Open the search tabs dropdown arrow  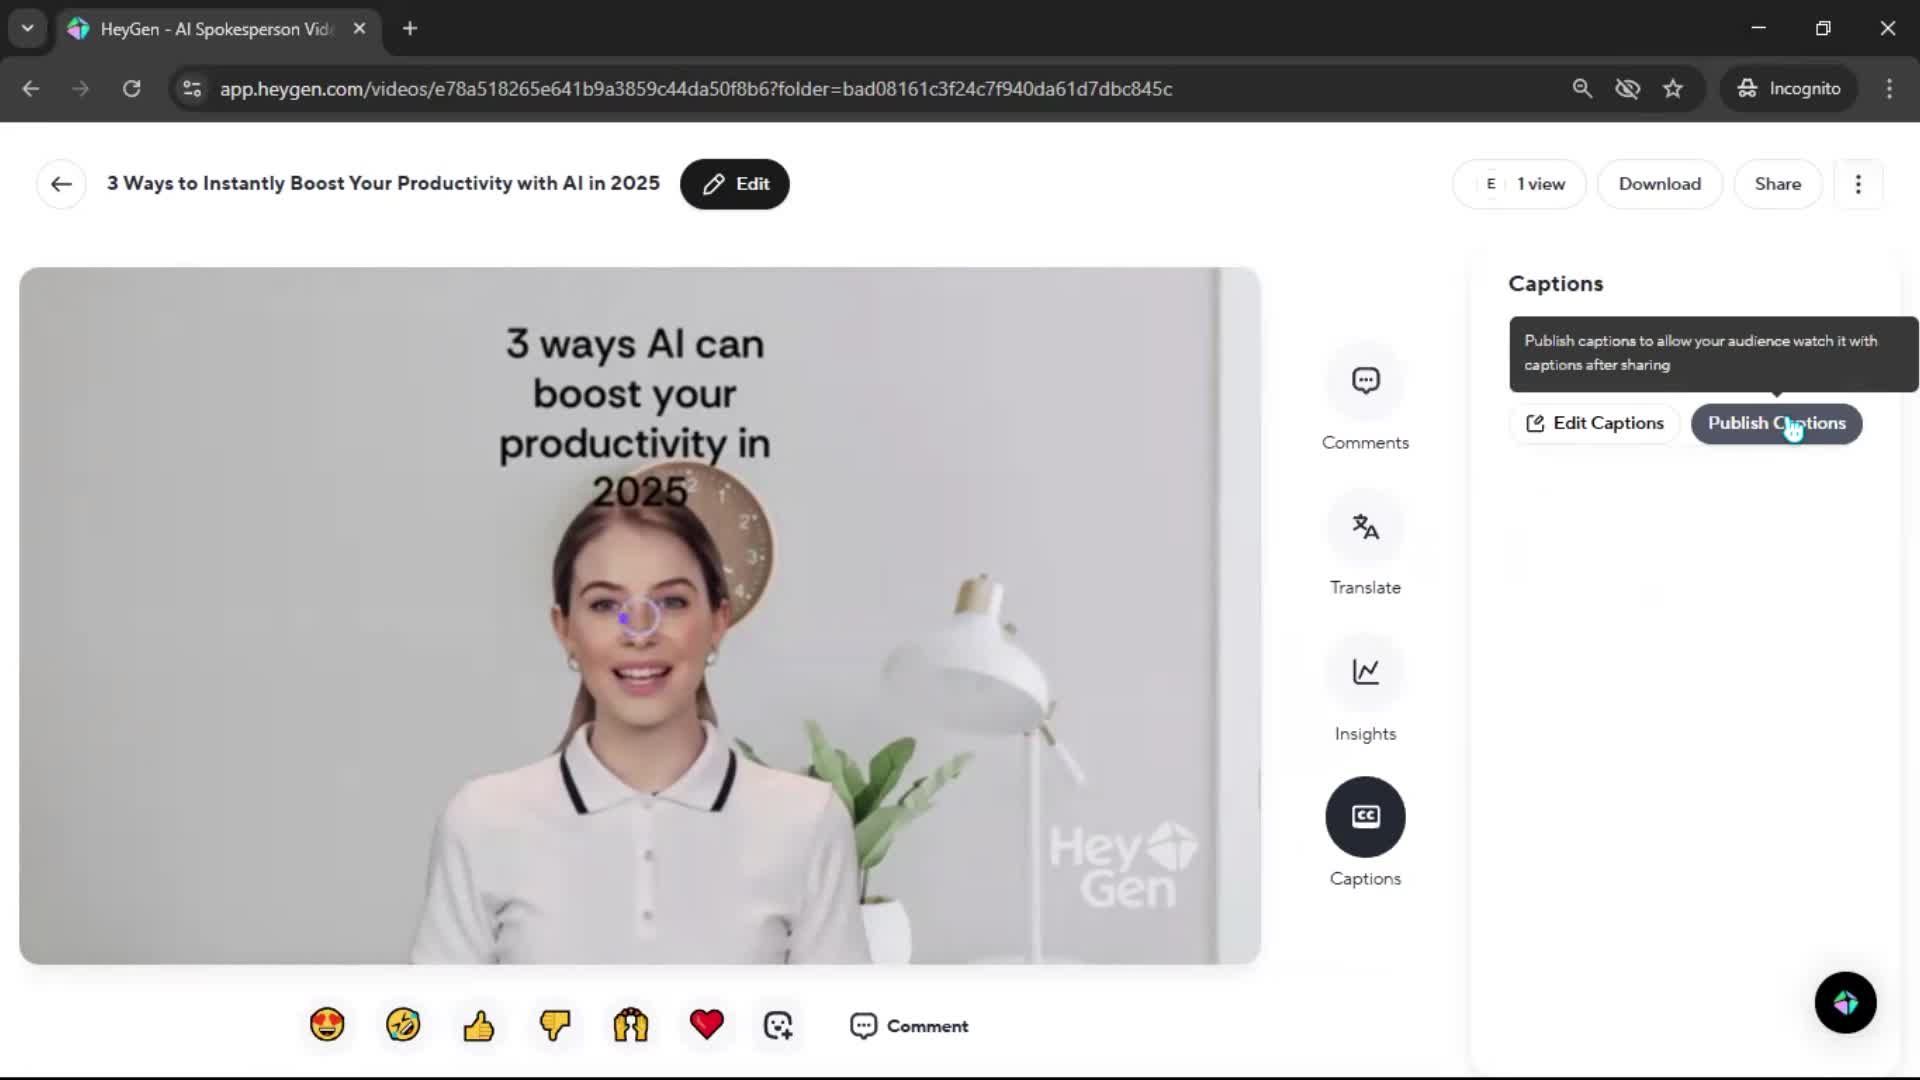[x=28, y=28]
